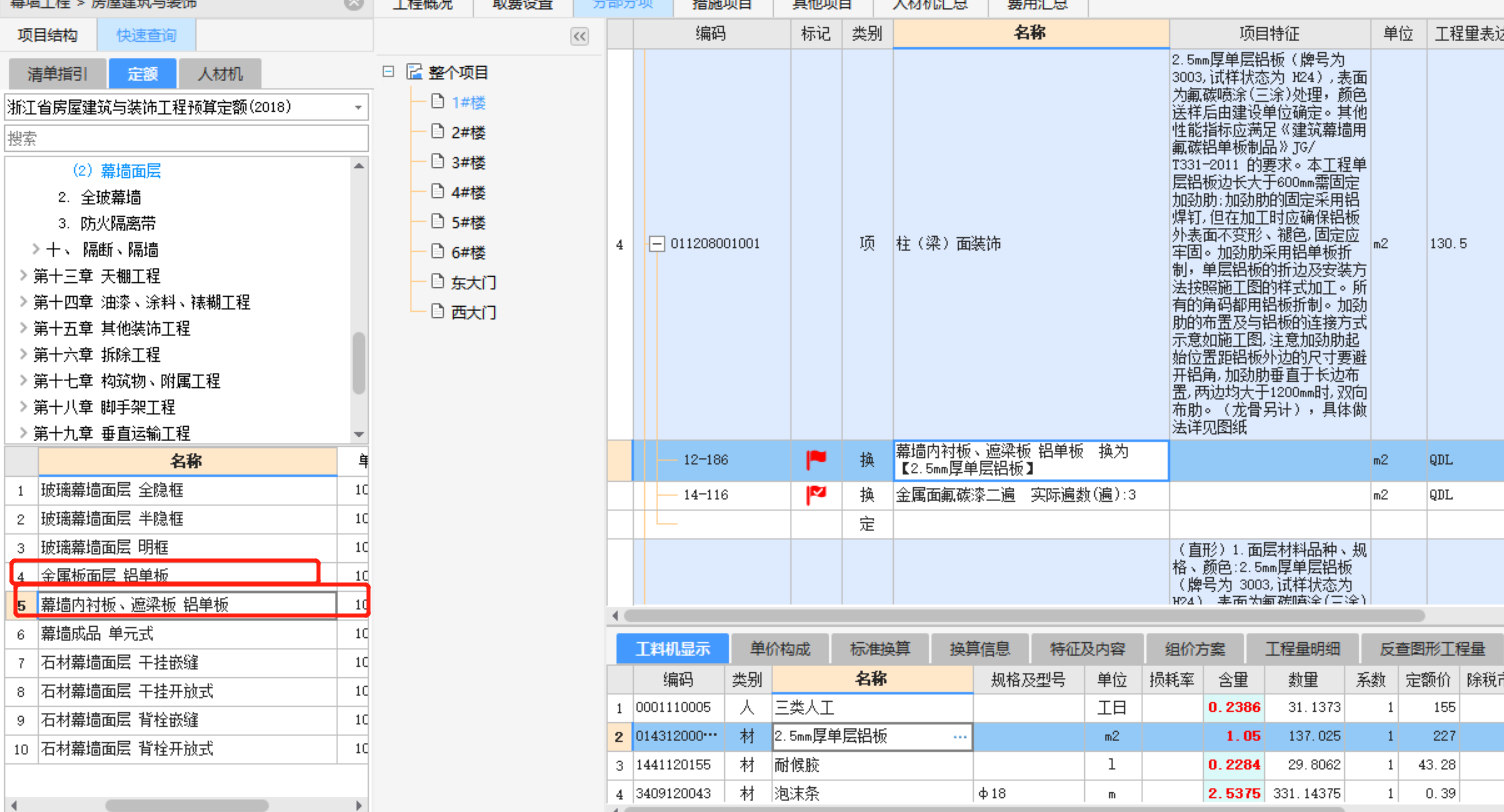Select the 玻璃幕墙面层 全隐框 row
The image size is (1504, 812).
click(x=186, y=491)
